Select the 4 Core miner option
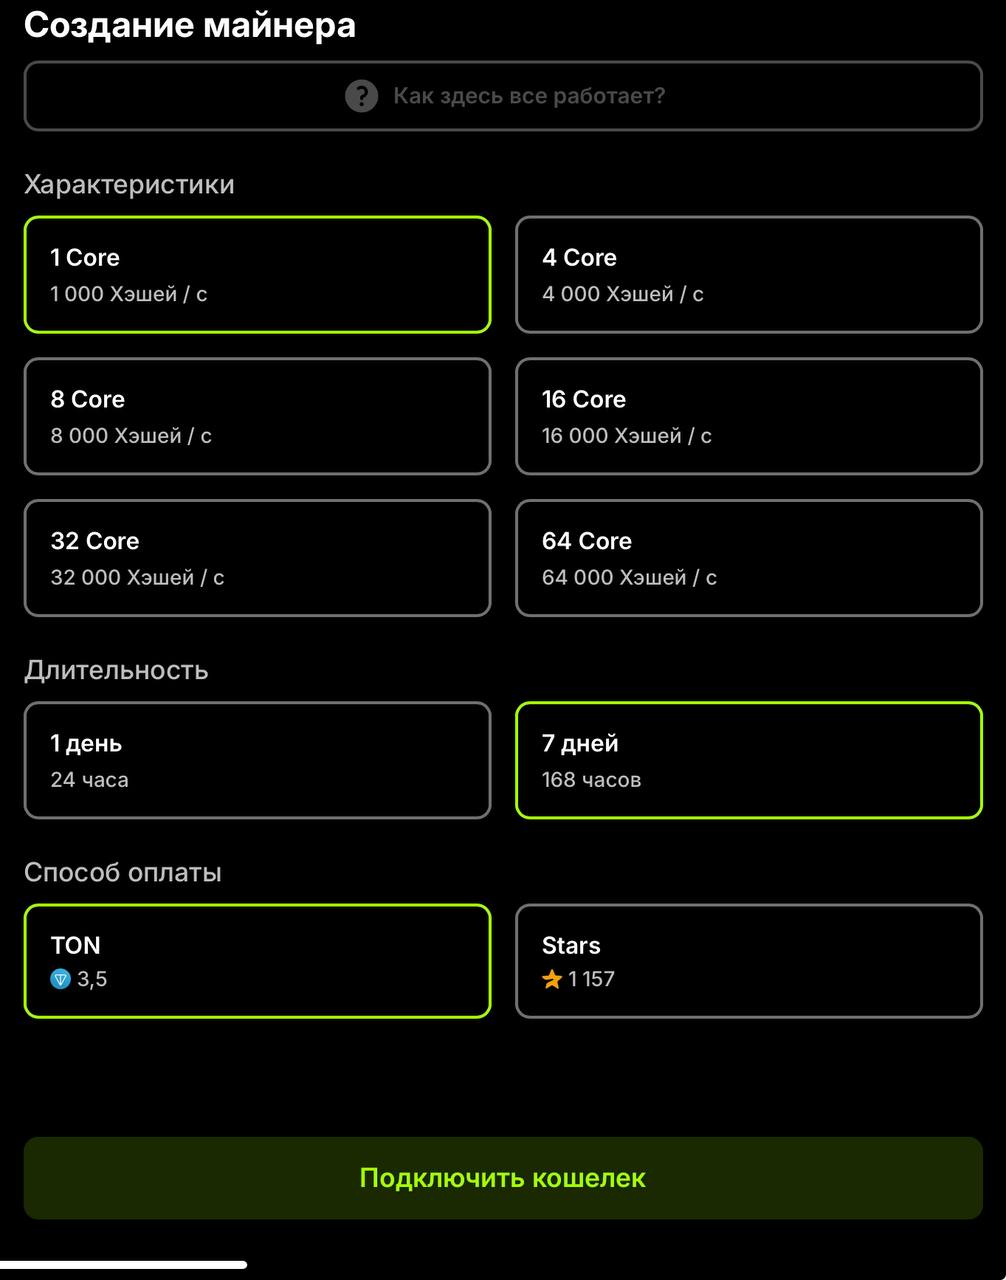The height and width of the screenshot is (1280, 1006). click(x=749, y=275)
